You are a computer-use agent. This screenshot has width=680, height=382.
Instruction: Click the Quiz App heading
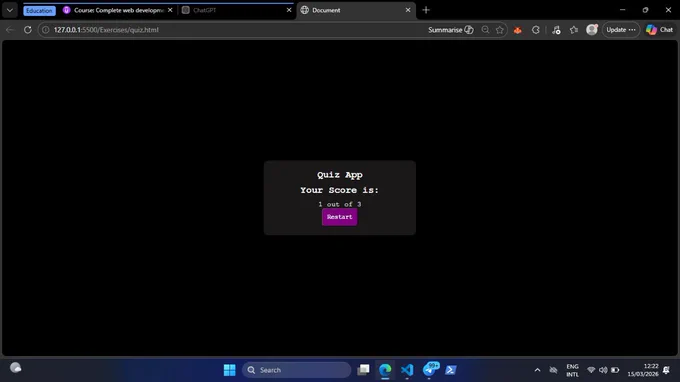pyautogui.click(x=340, y=175)
